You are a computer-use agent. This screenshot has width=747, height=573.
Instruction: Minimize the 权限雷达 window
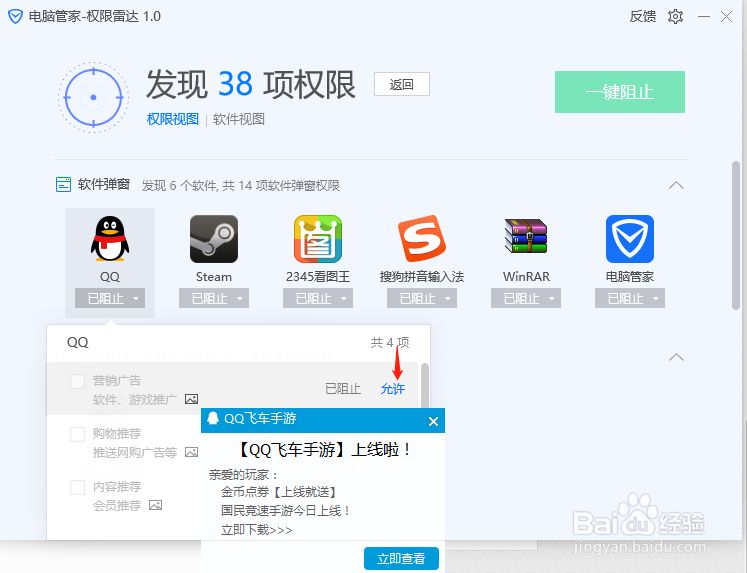[x=704, y=17]
